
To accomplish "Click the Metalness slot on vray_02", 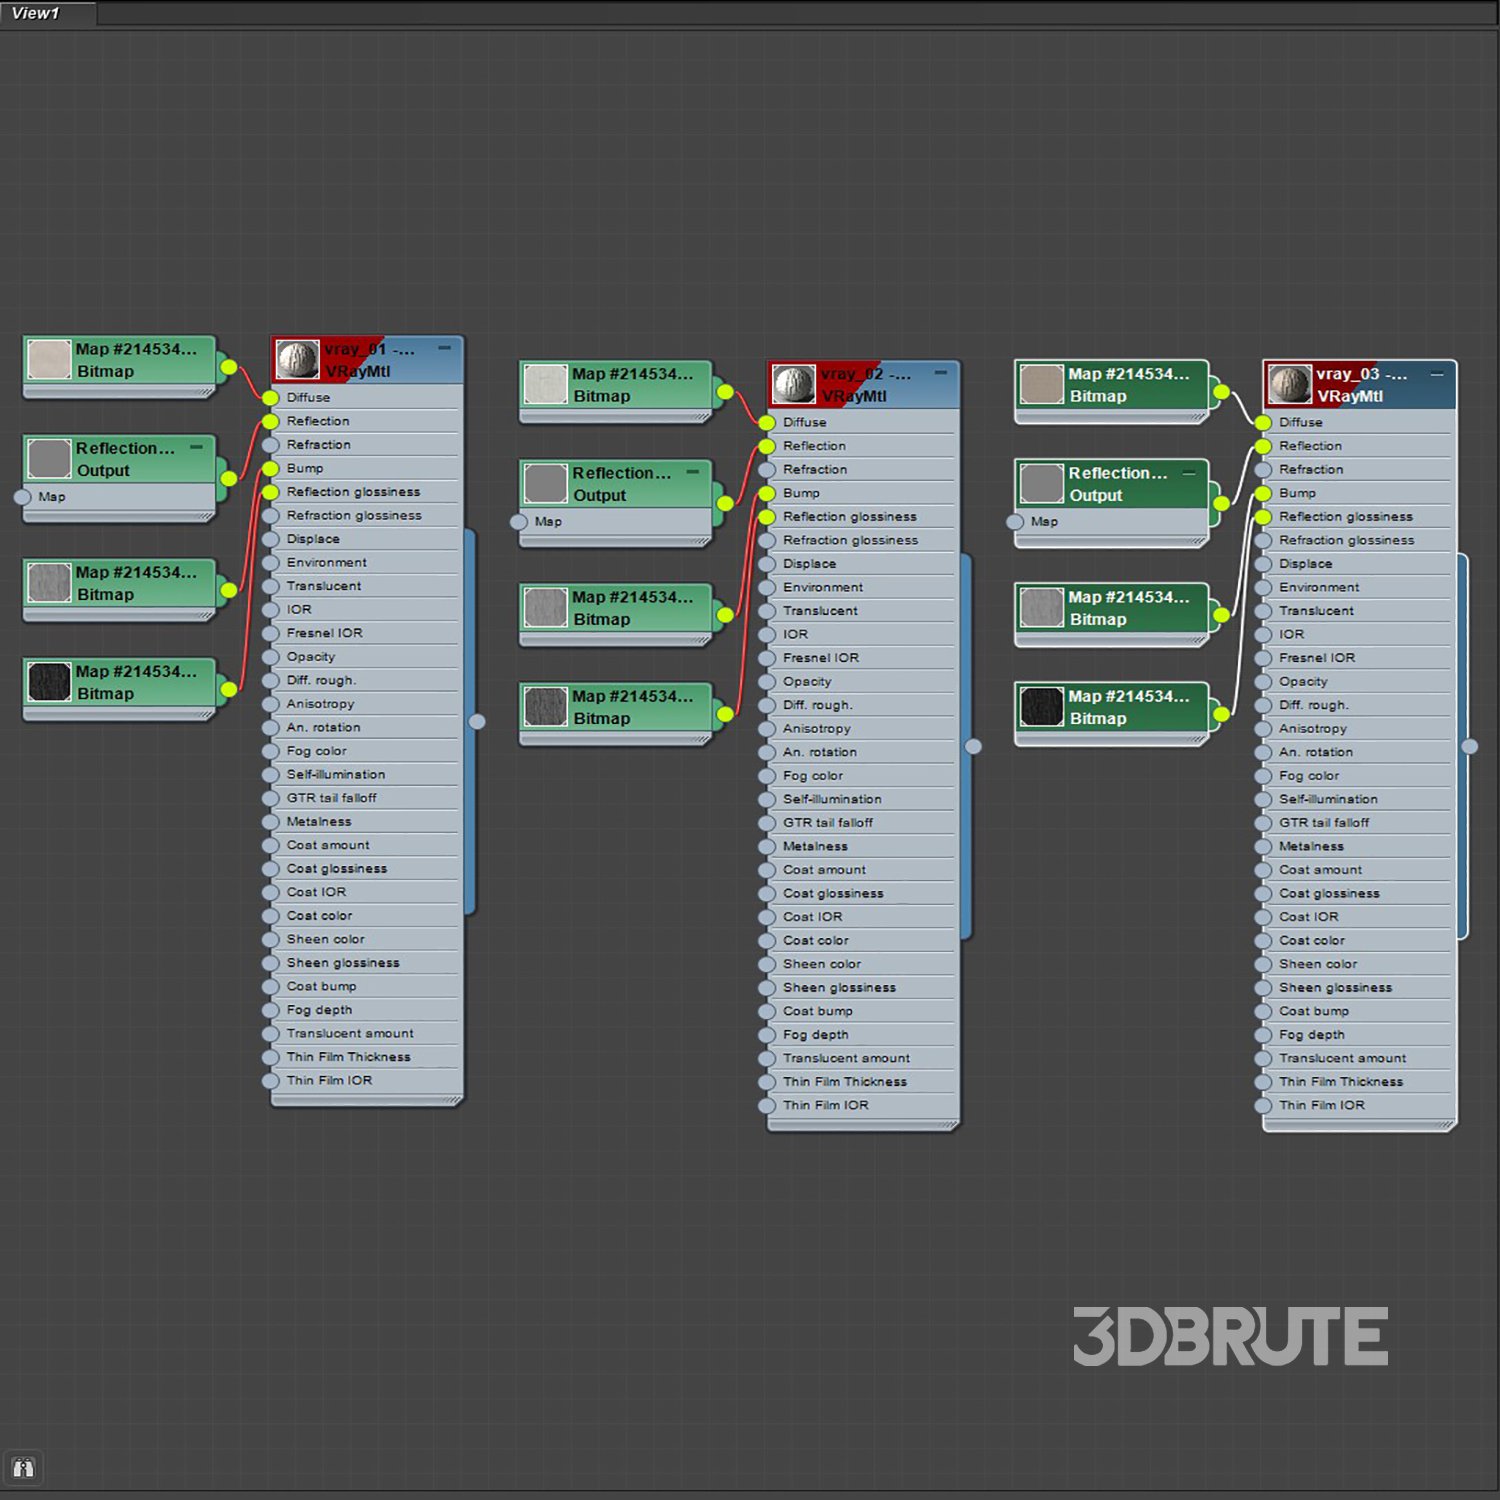I will point(815,846).
